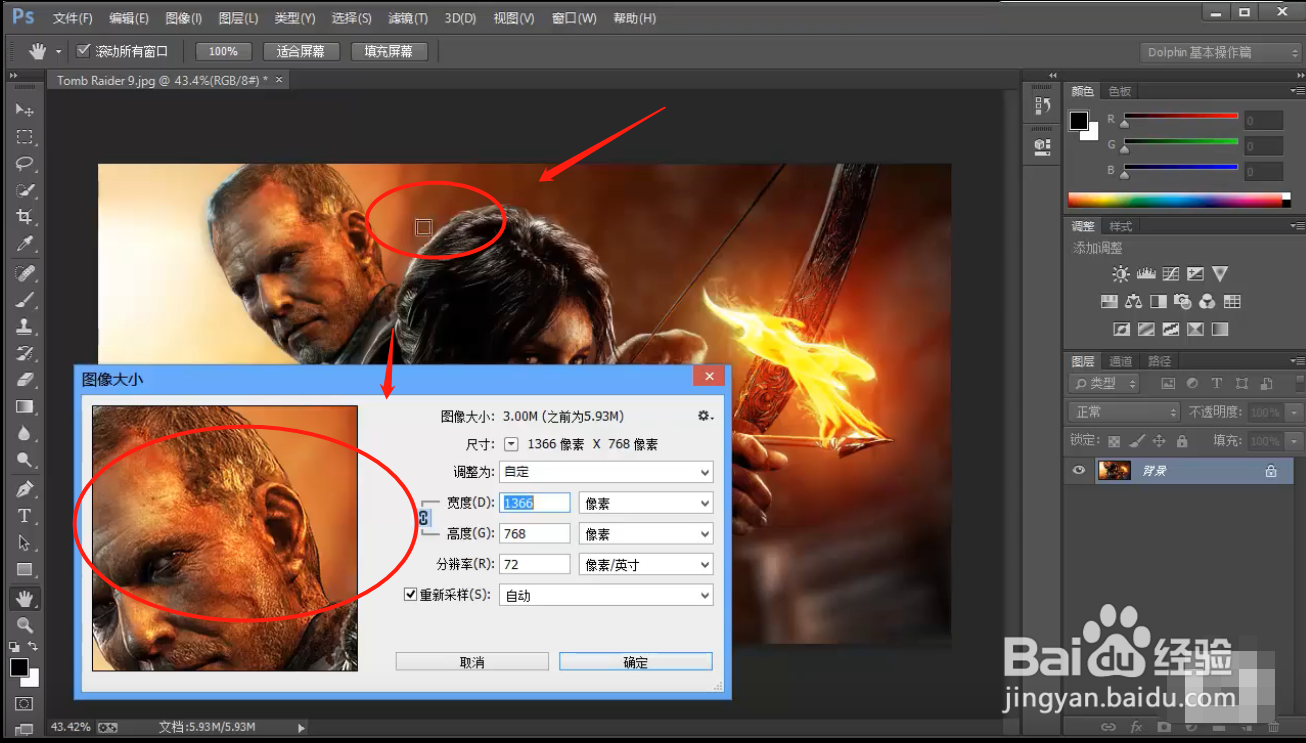Screen dimensions: 1306x743
Task: Add a Levels adjustment
Action: coord(1146,274)
